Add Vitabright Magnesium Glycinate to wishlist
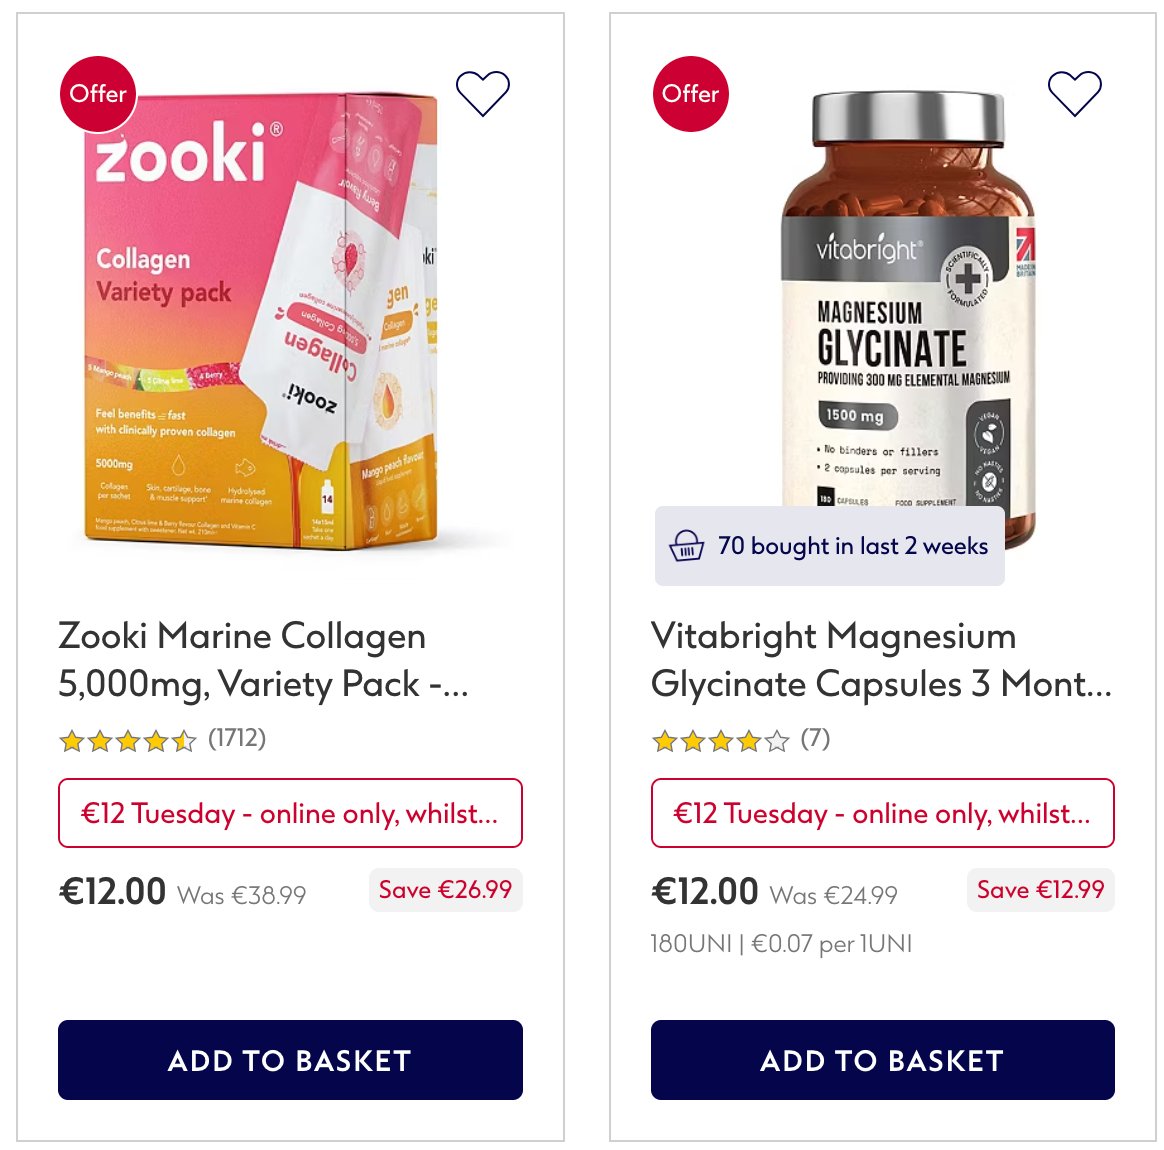Viewport: 1164px width, 1150px height. [1074, 93]
